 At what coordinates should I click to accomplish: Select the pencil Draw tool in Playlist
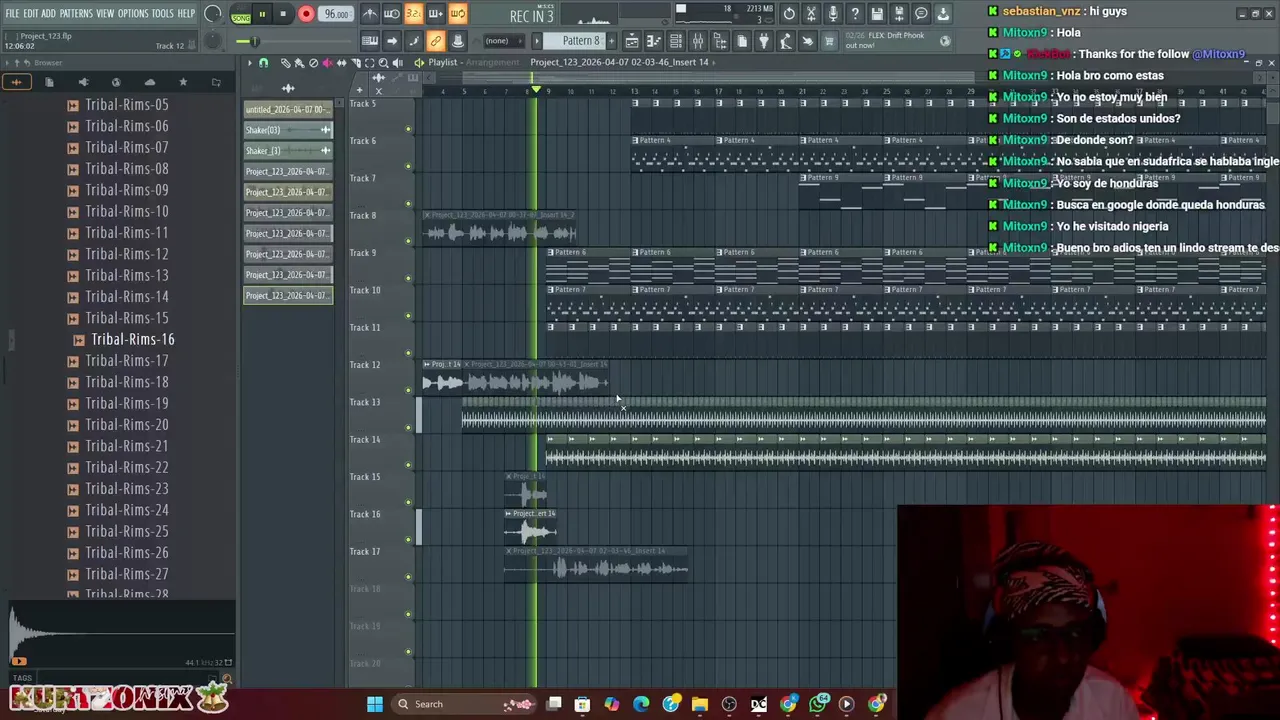tap(286, 63)
